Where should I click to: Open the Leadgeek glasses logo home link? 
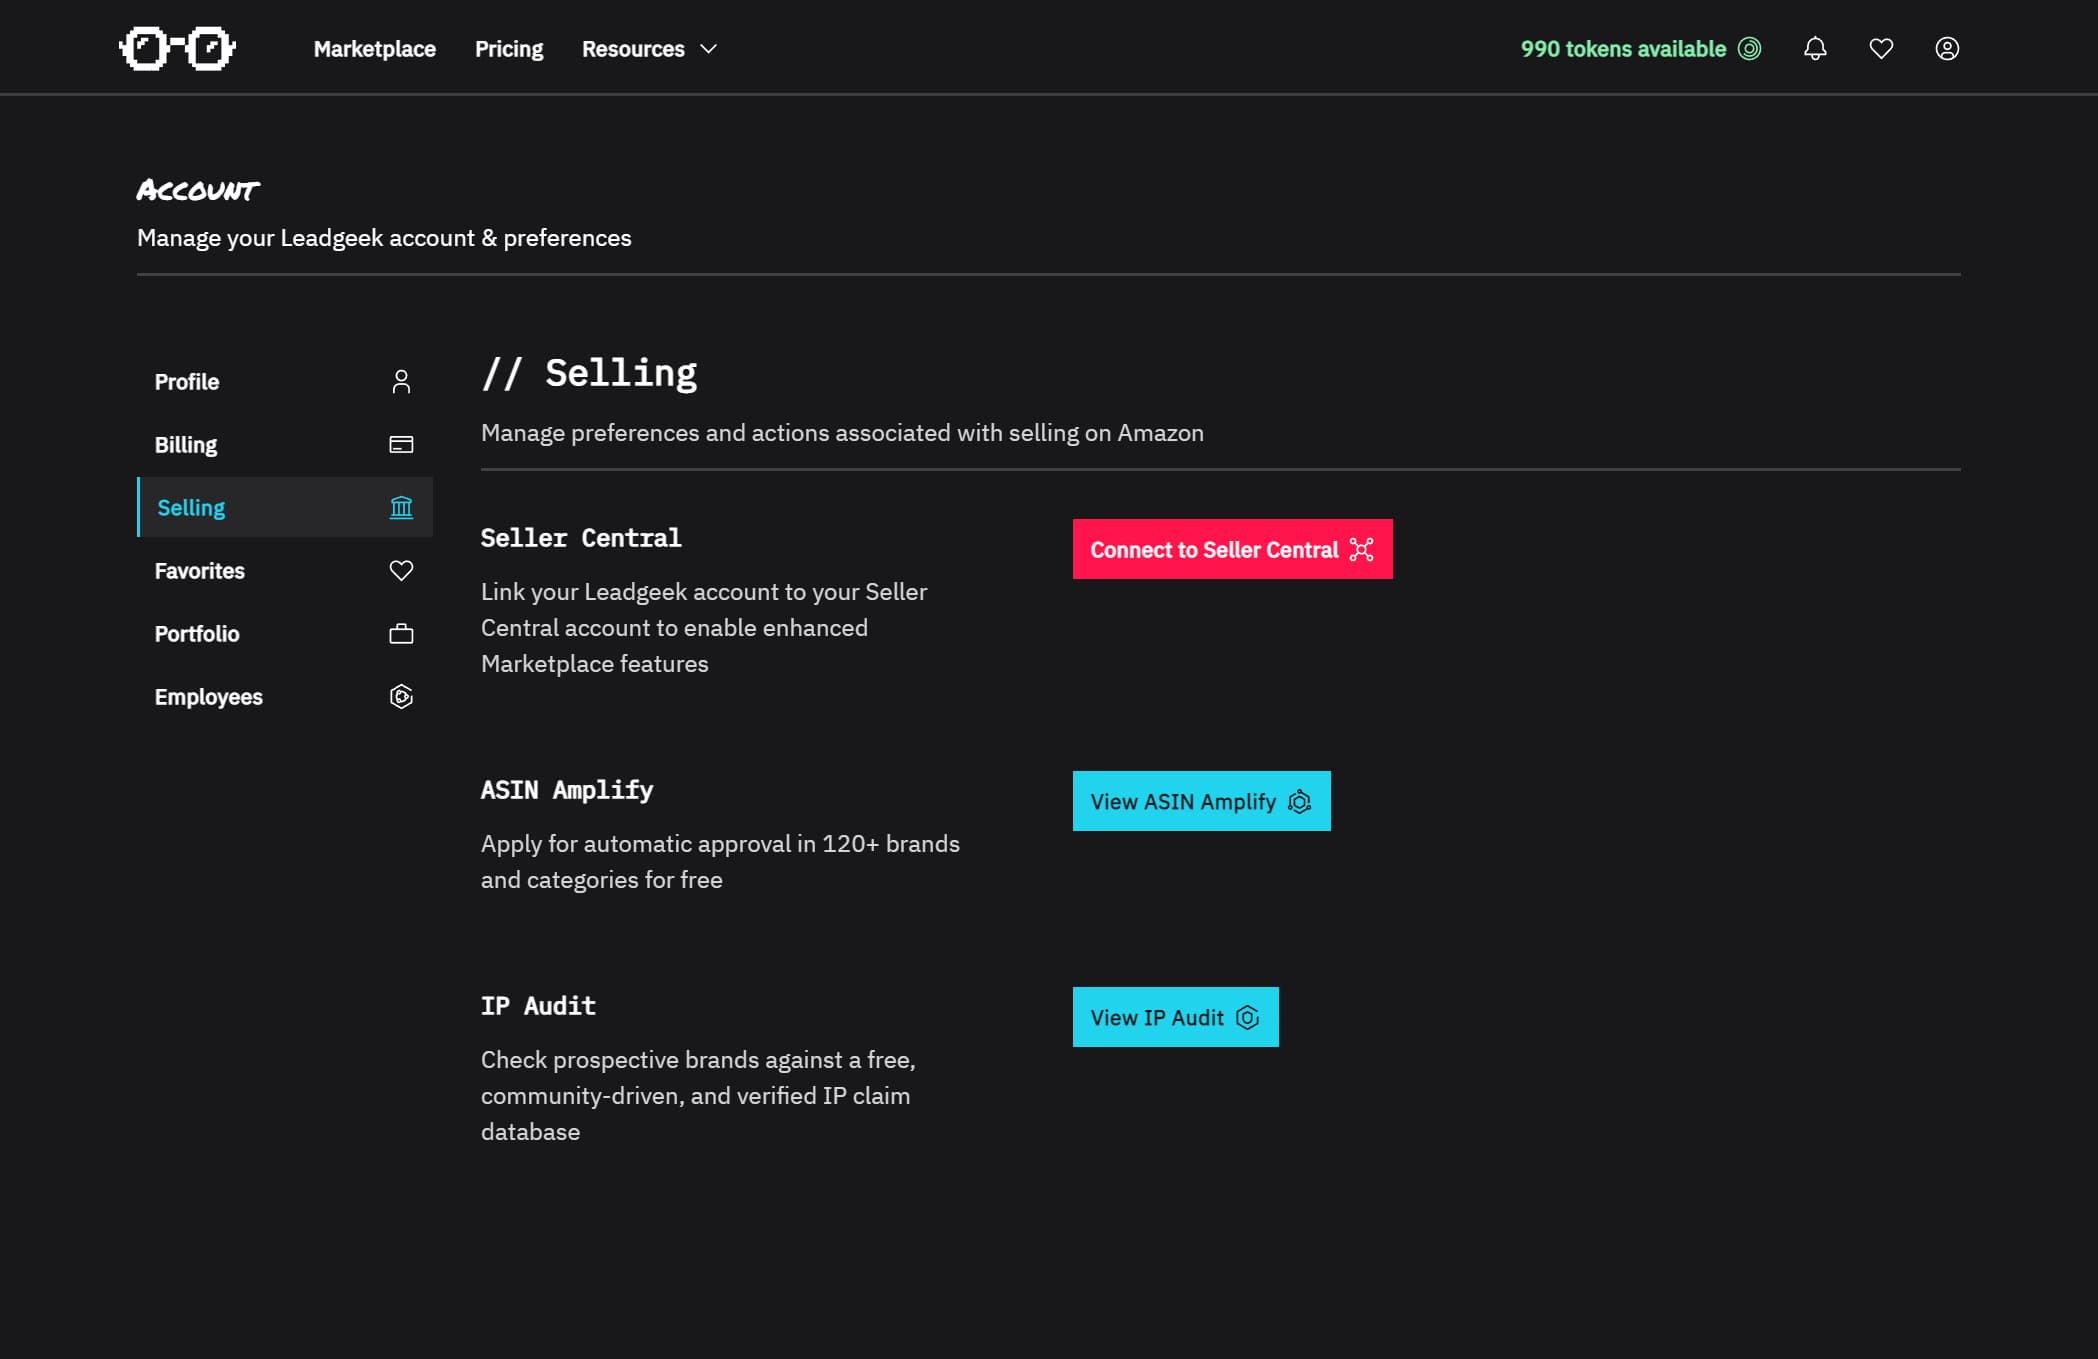(x=177, y=48)
